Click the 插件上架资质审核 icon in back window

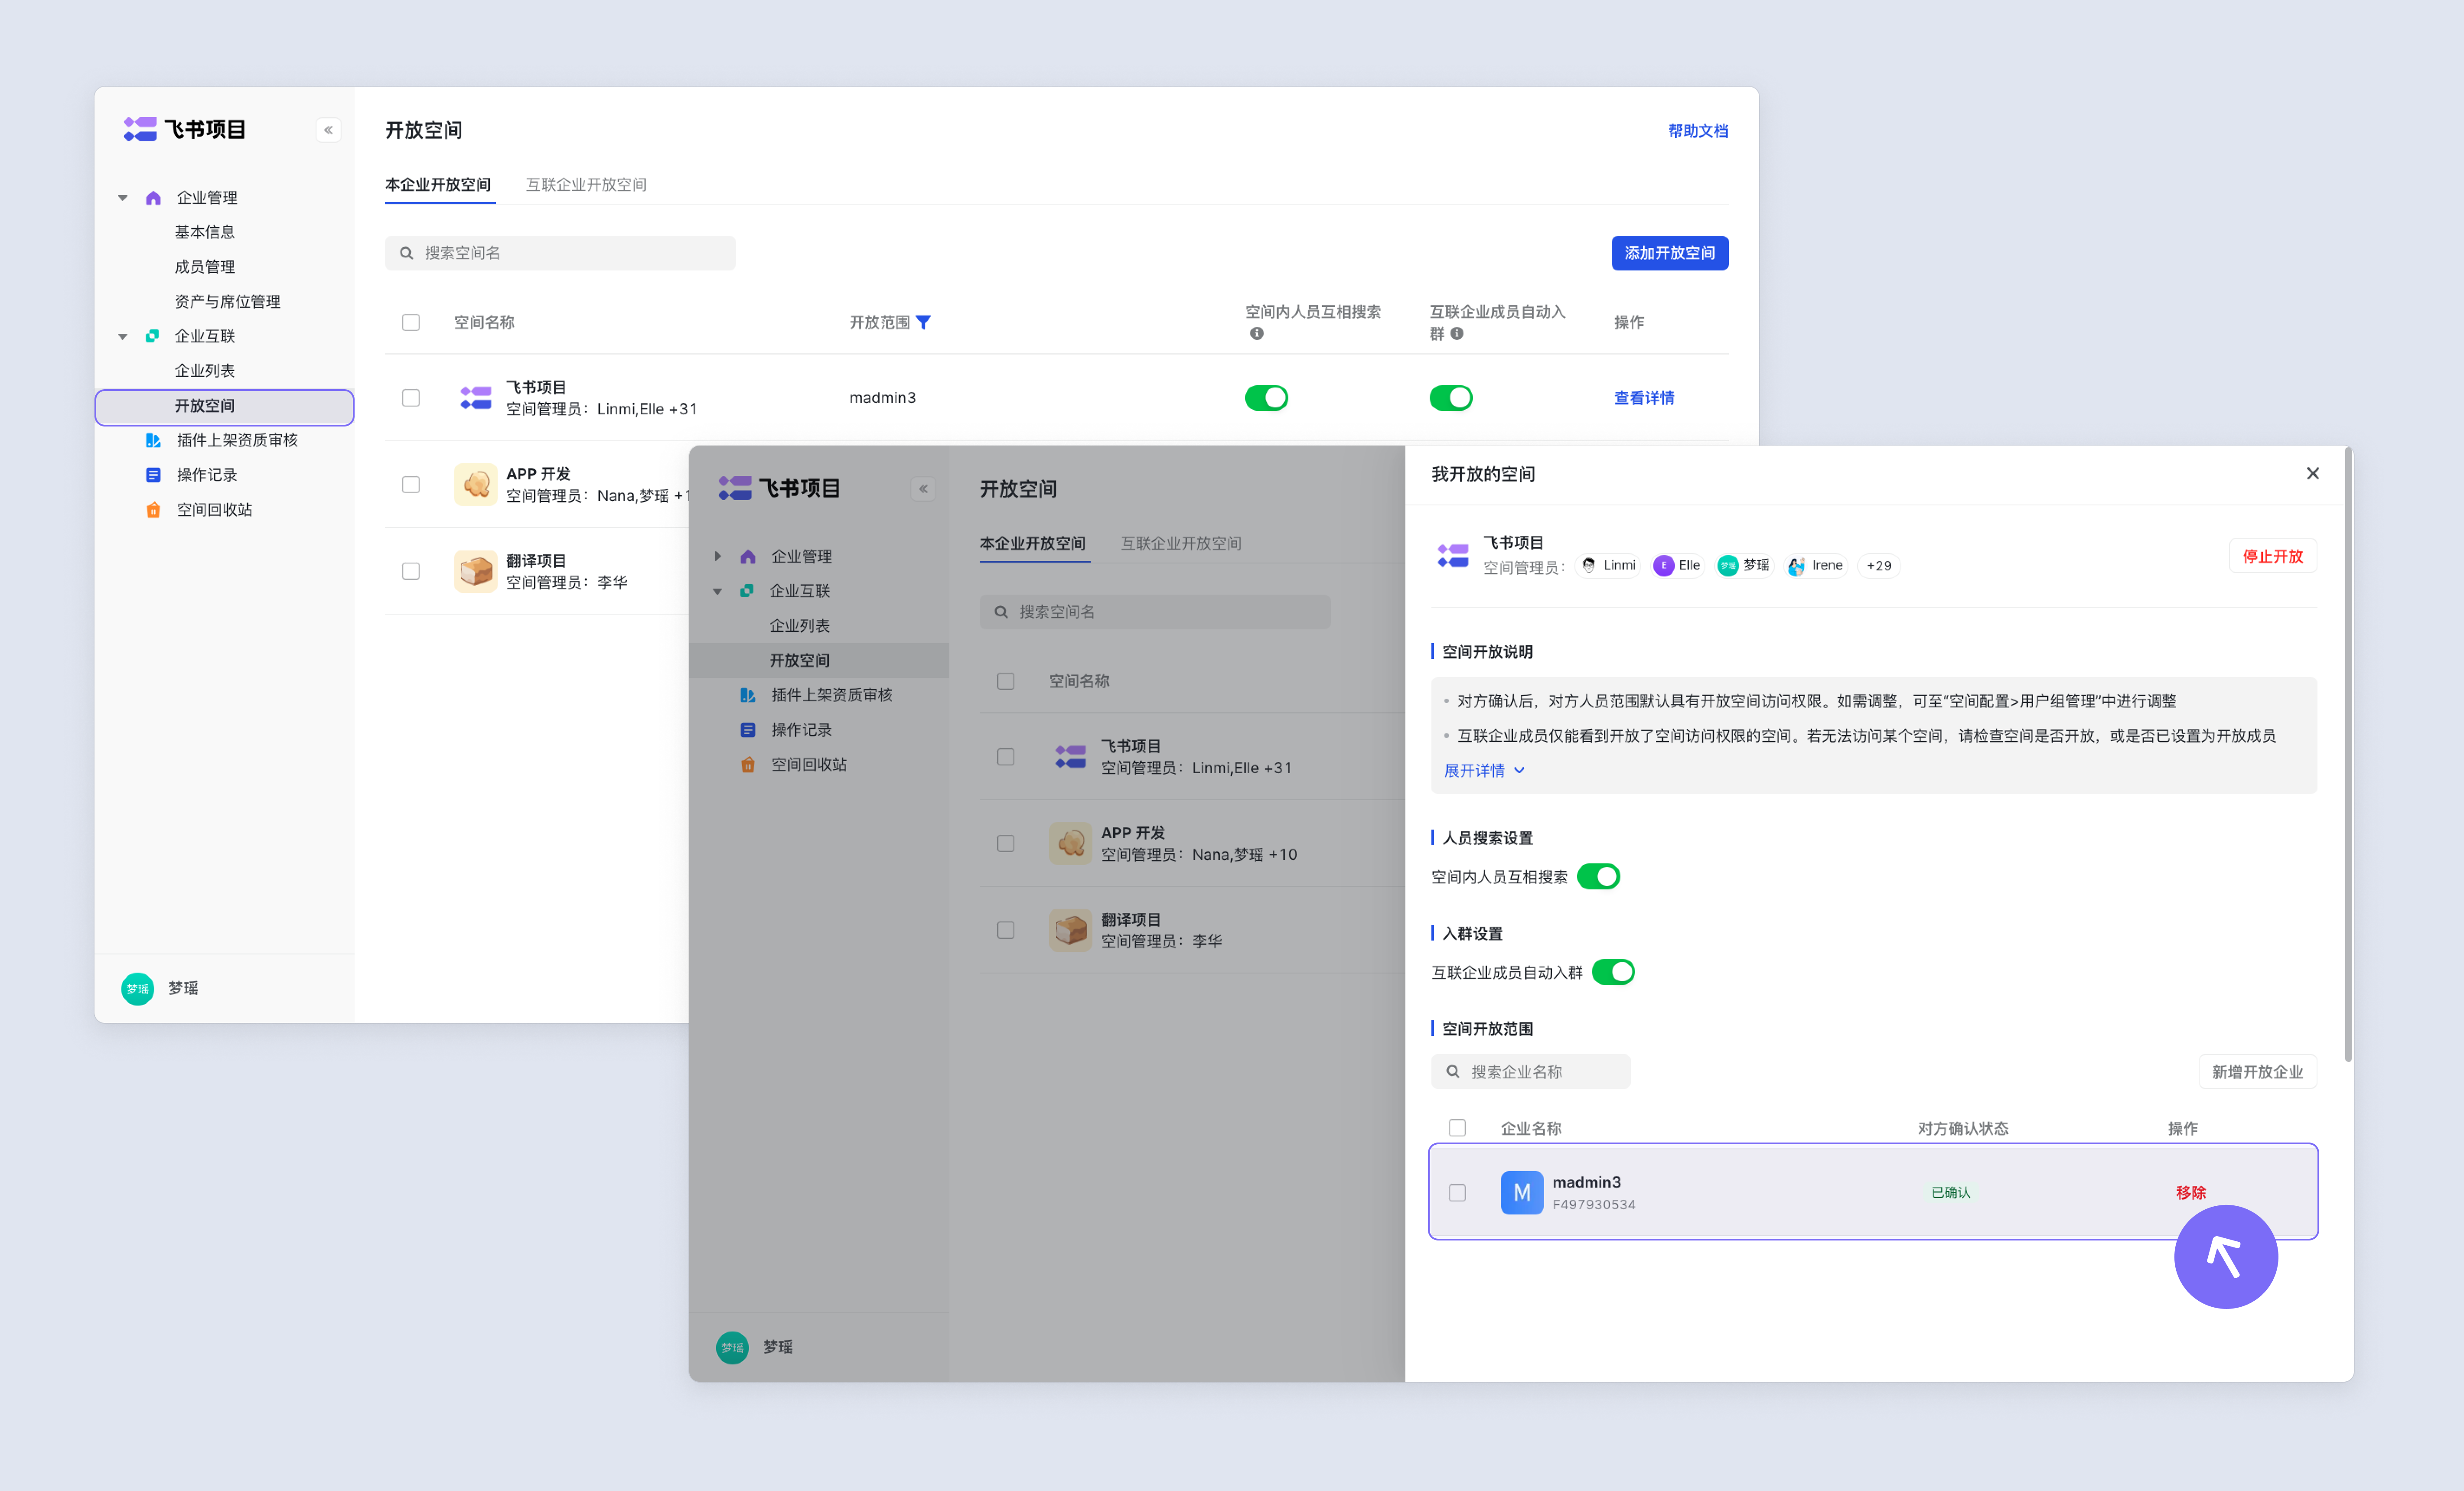[153, 440]
